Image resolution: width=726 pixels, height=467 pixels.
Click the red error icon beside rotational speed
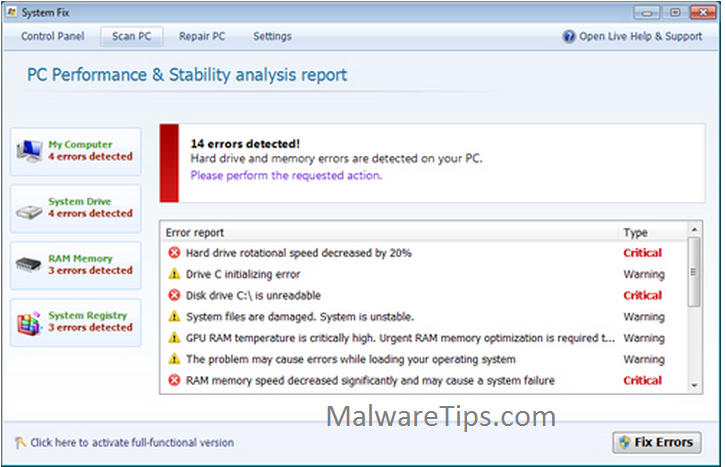coord(174,253)
